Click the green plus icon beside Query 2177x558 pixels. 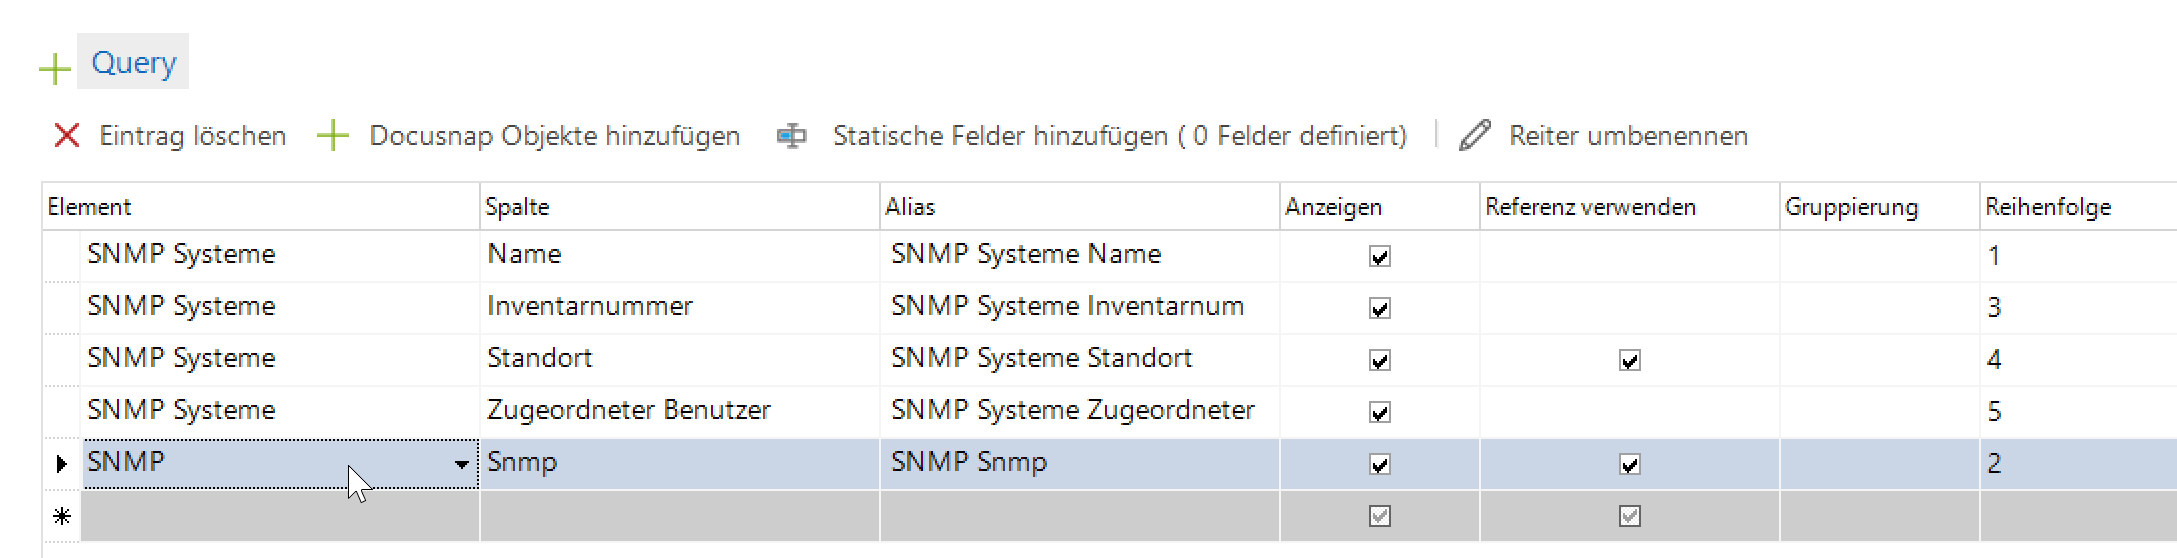tap(54, 68)
